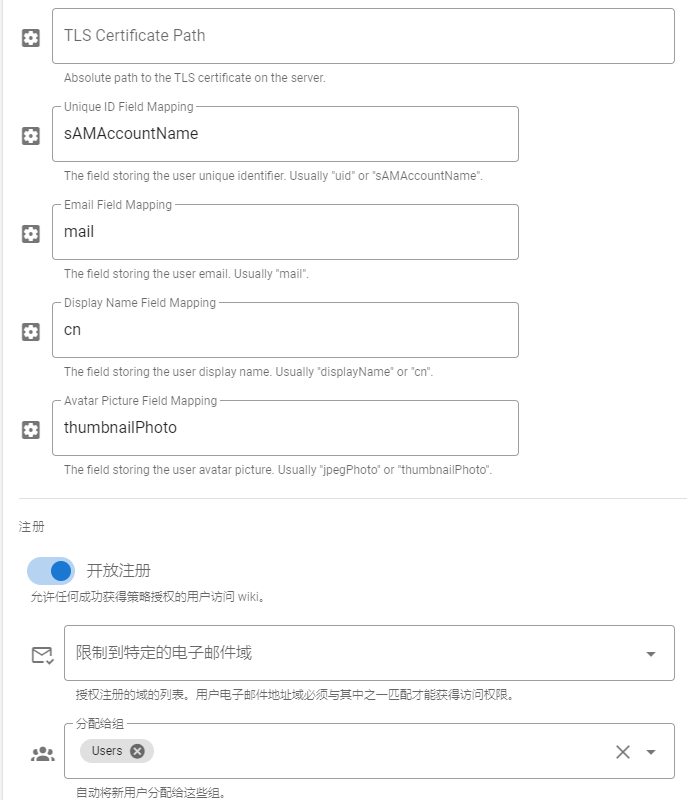Click the gear icon beside Display Name Field Mapping

click(31, 332)
